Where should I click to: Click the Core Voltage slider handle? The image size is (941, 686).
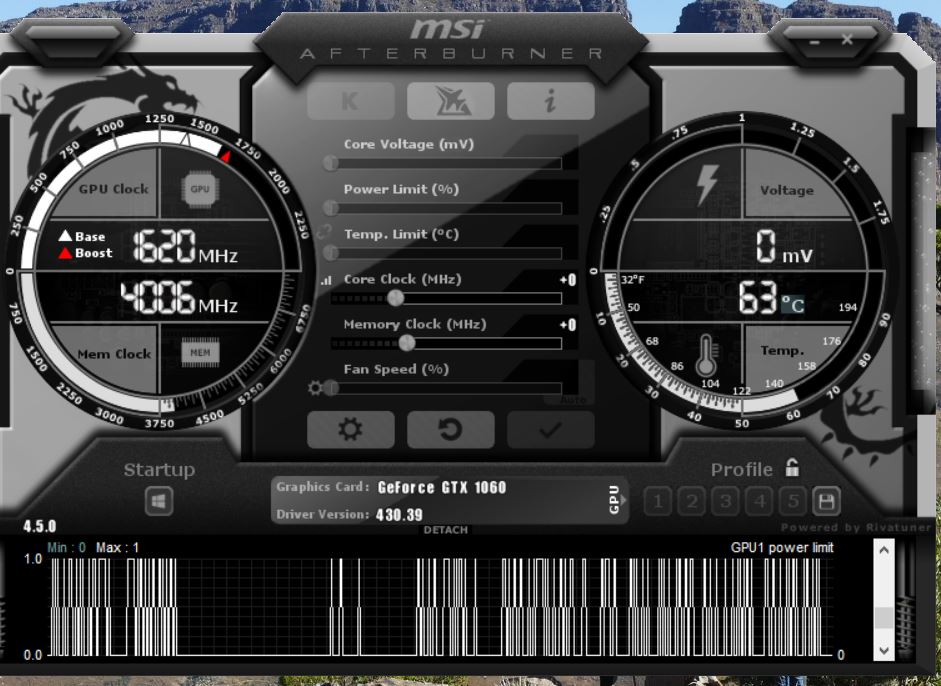coord(330,163)
